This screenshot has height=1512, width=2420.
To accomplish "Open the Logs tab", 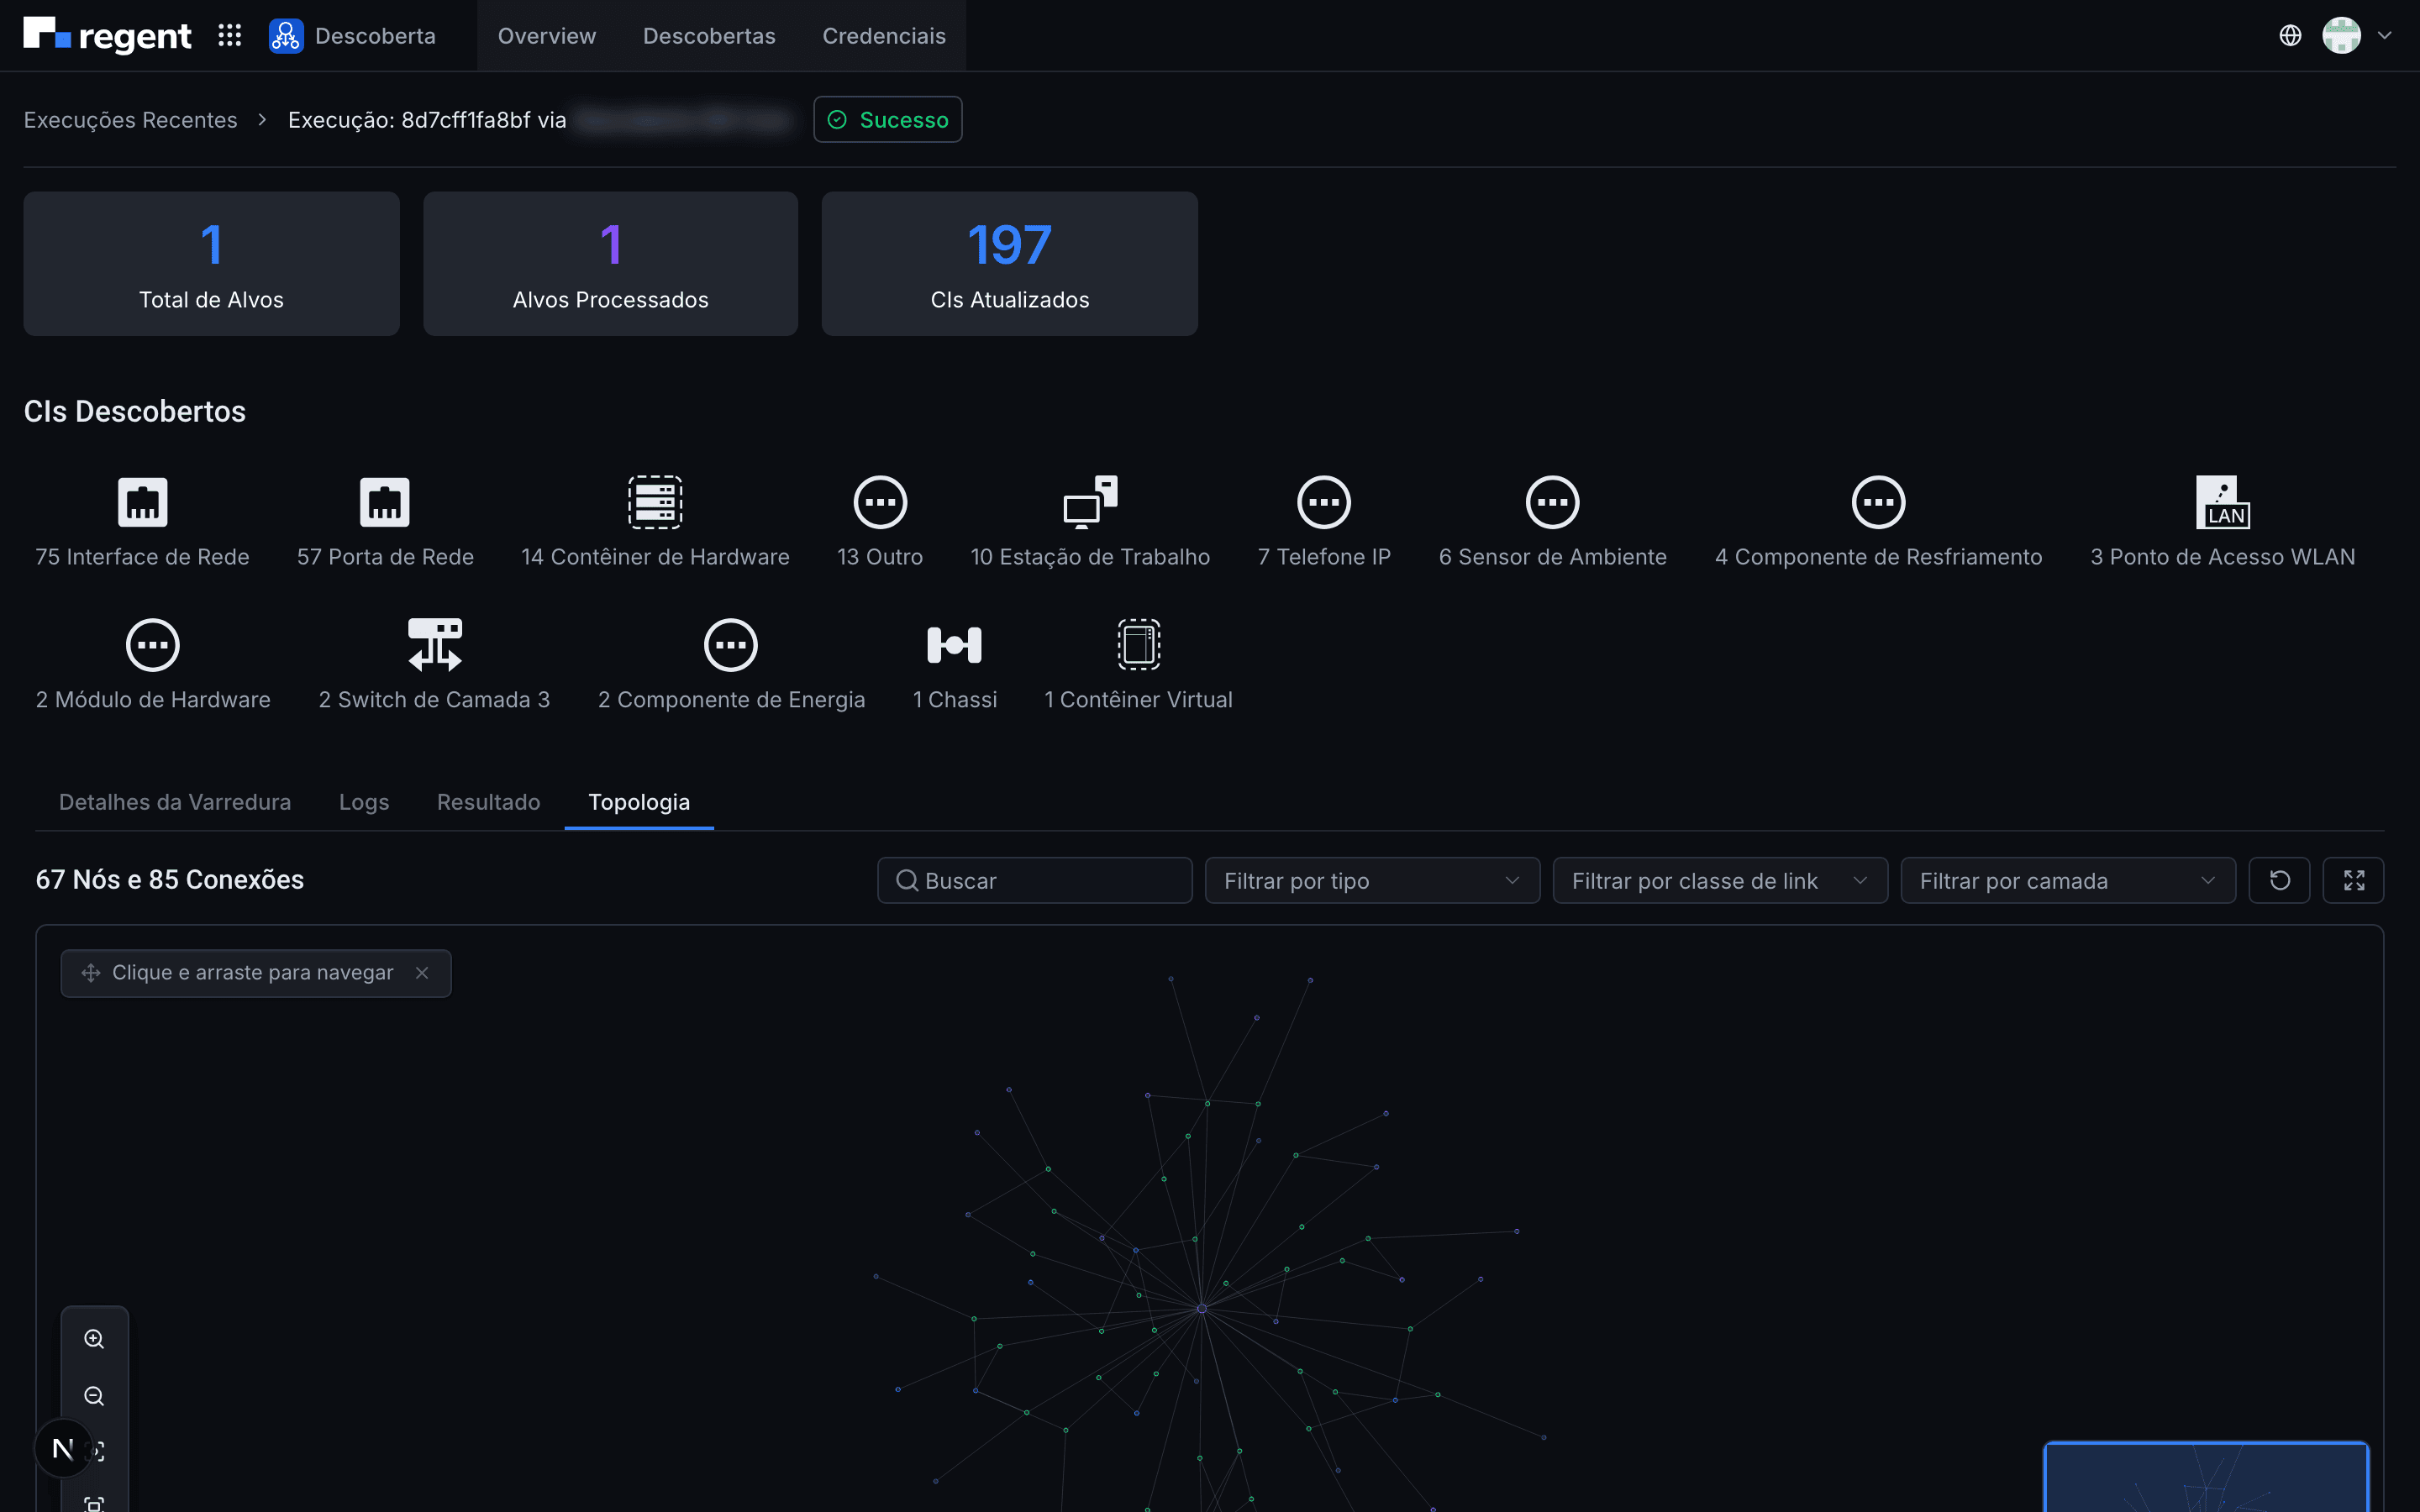I will (364, 802).
